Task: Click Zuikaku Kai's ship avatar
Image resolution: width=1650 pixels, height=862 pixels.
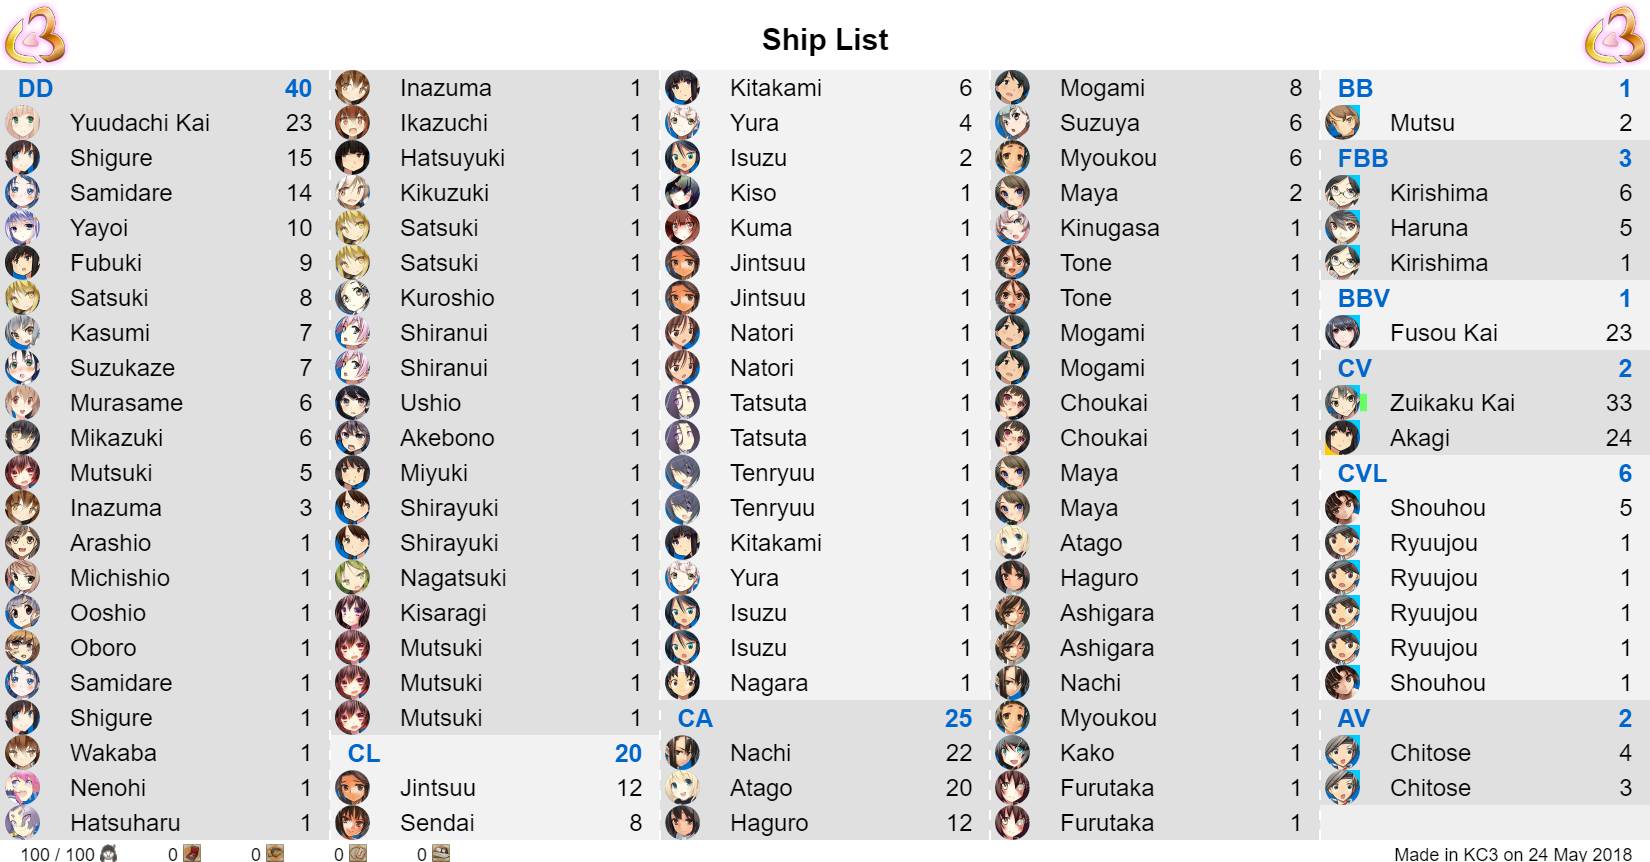Action: click(x=1343, y=403)
